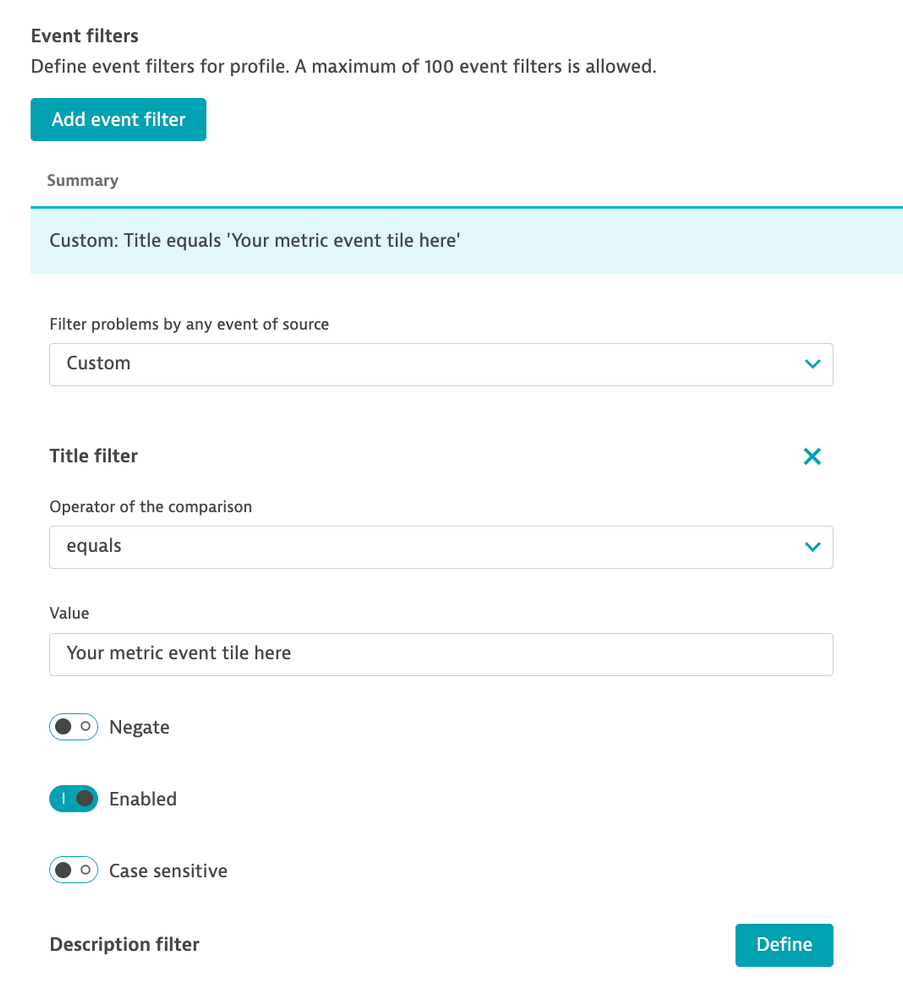Define the Description filter

coord(784,945)
